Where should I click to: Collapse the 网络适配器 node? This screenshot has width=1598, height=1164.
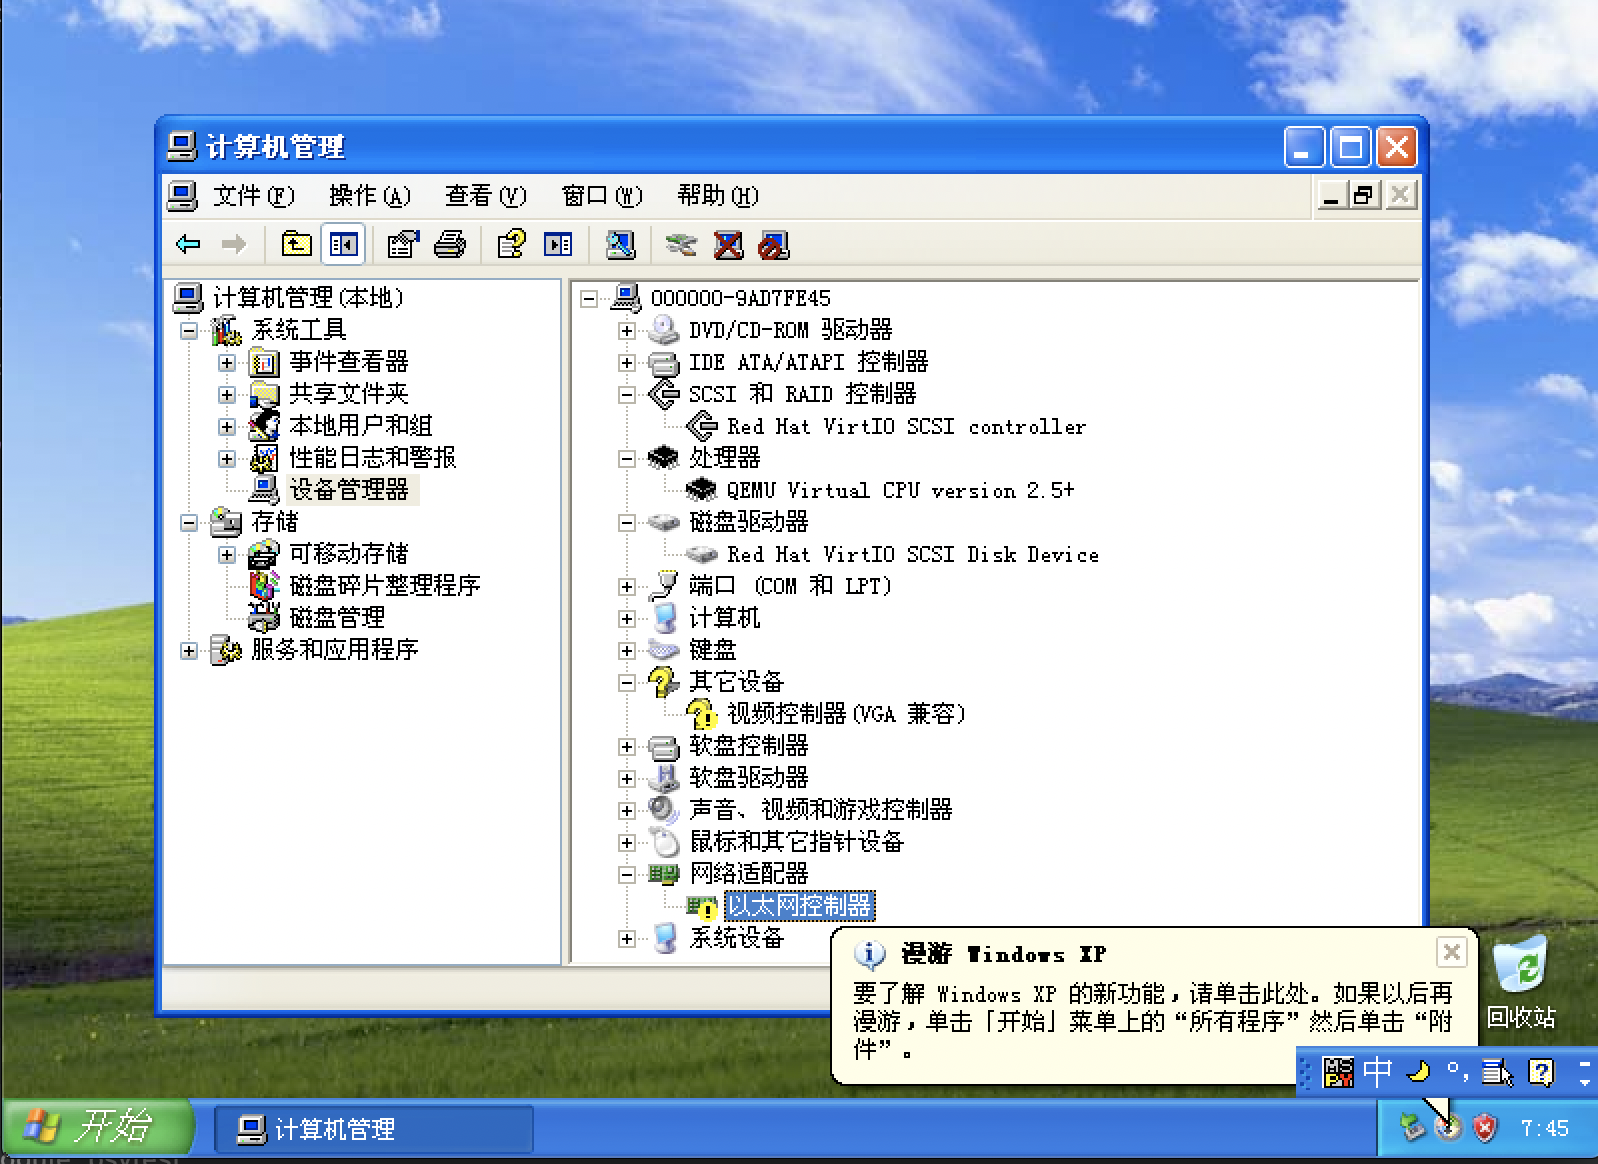point(627,874)
